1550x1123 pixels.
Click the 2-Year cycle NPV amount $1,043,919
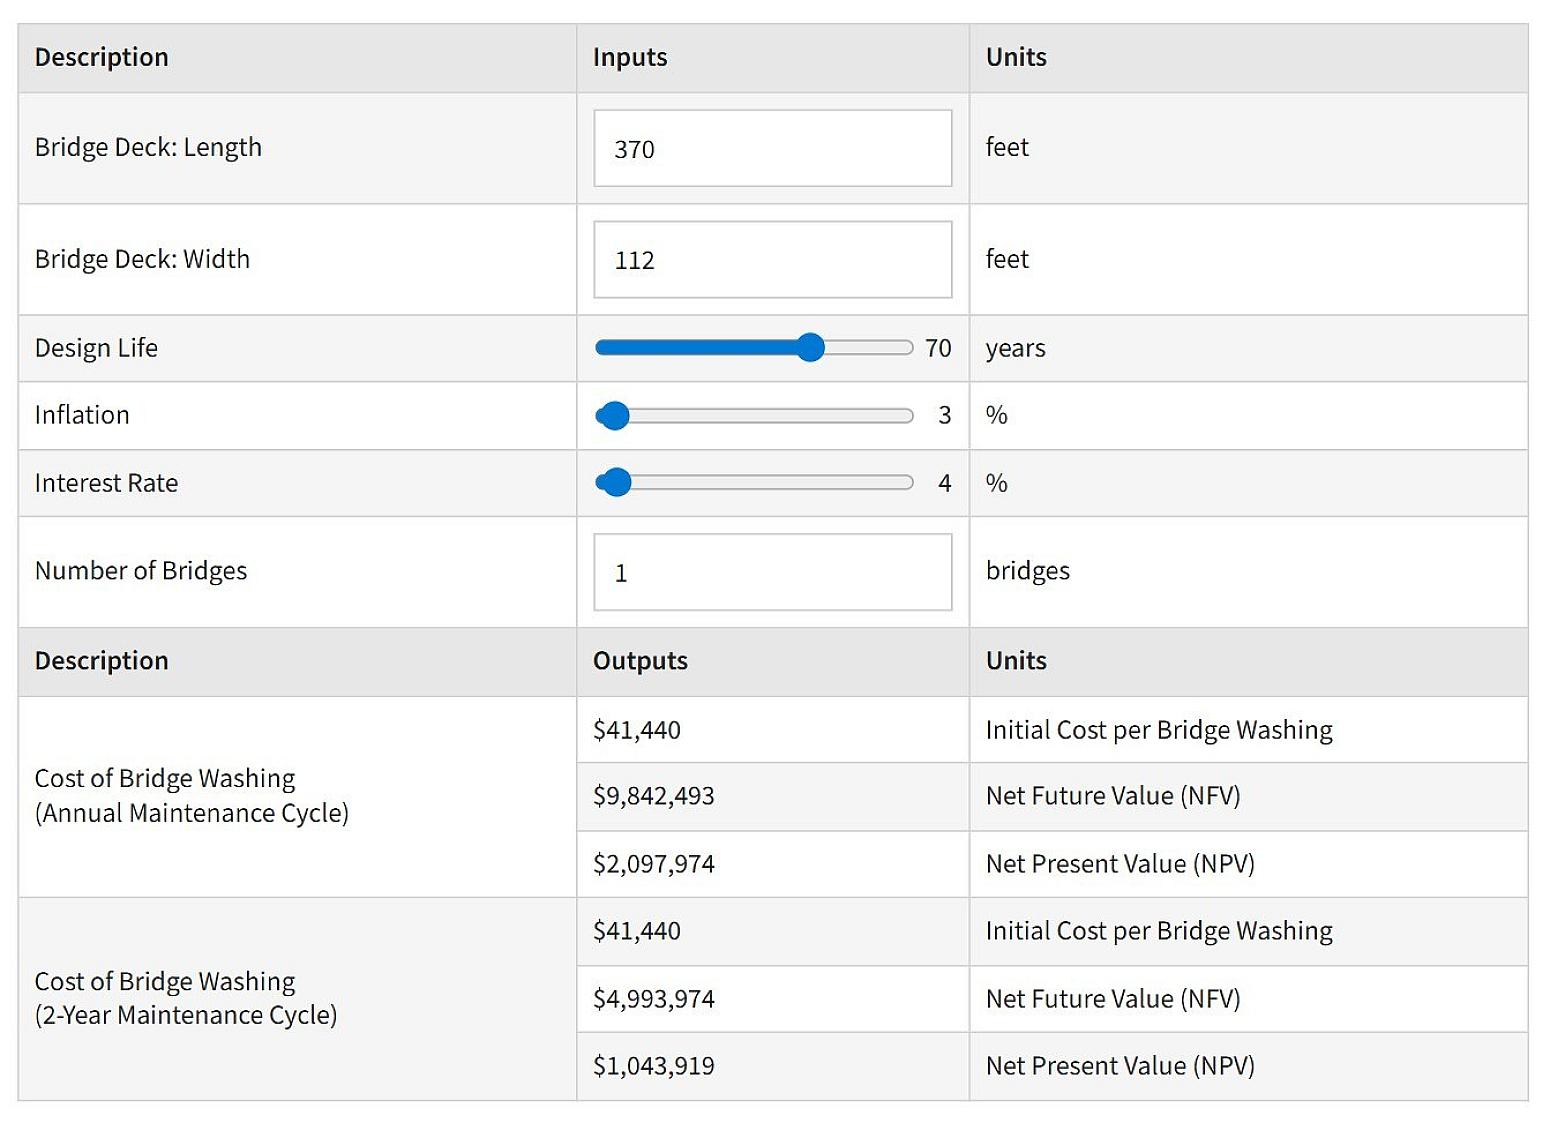point(654,1066)
